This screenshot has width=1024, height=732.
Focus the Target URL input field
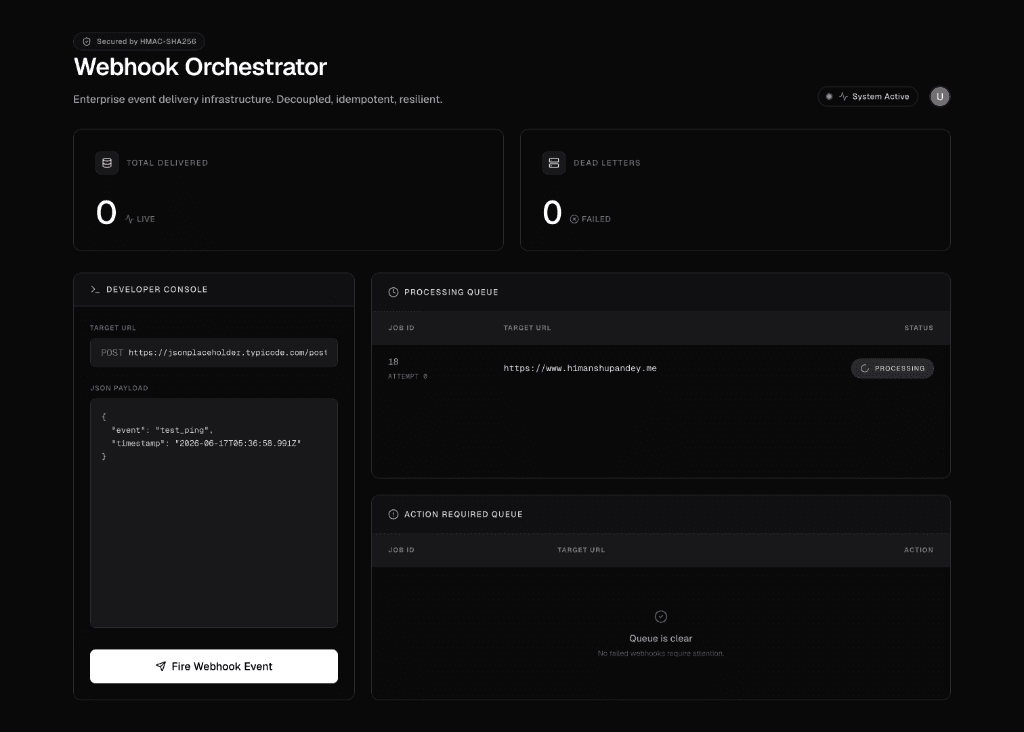coord(214,353)
